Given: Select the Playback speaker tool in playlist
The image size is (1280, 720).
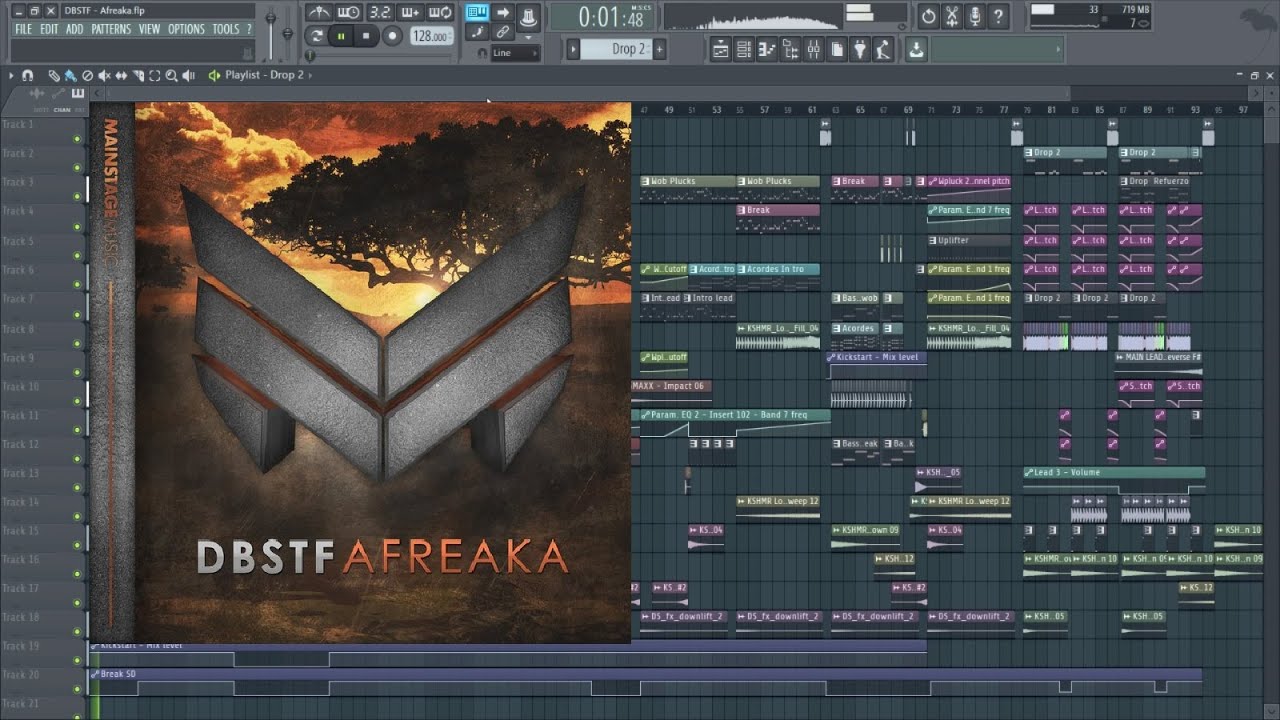Looking at the screenshot, I should pos(188,76).
